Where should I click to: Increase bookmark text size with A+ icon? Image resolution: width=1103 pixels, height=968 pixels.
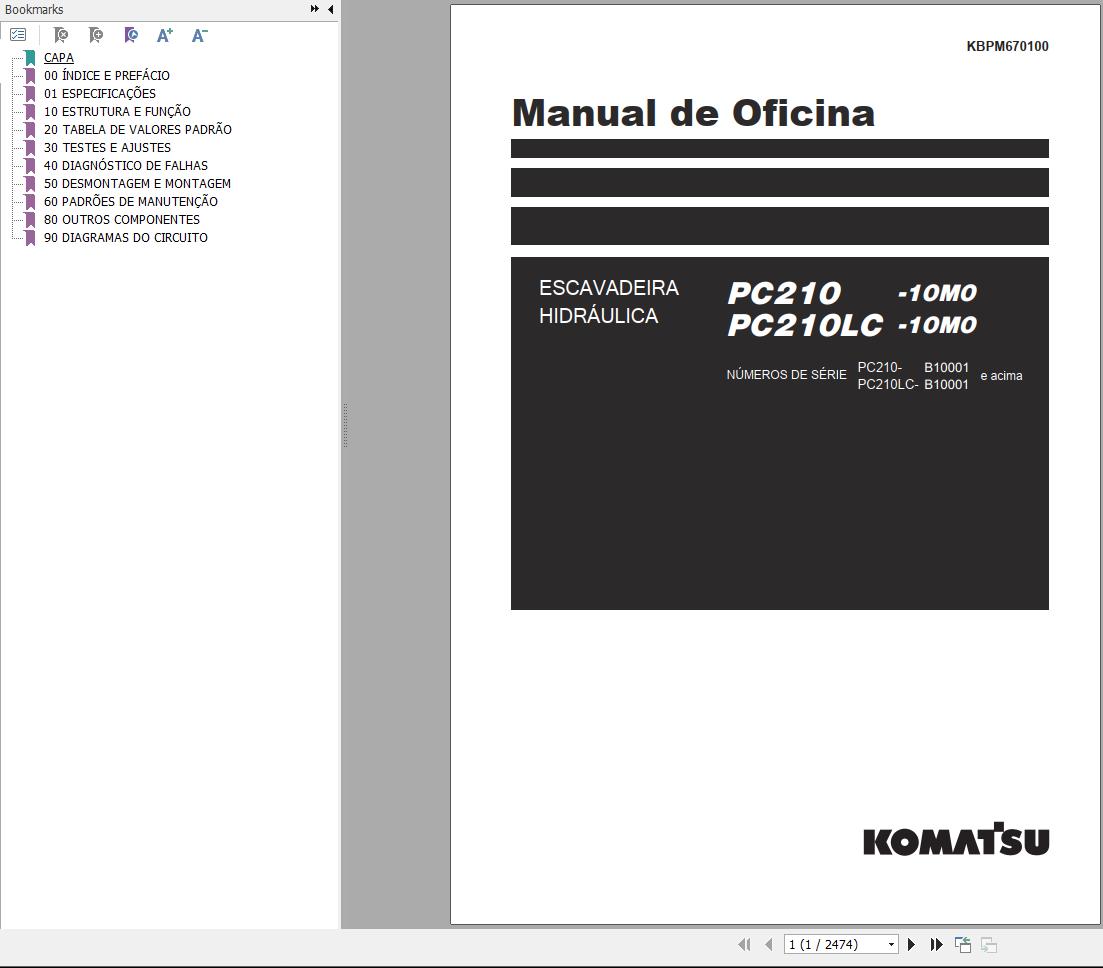point(165,35)
